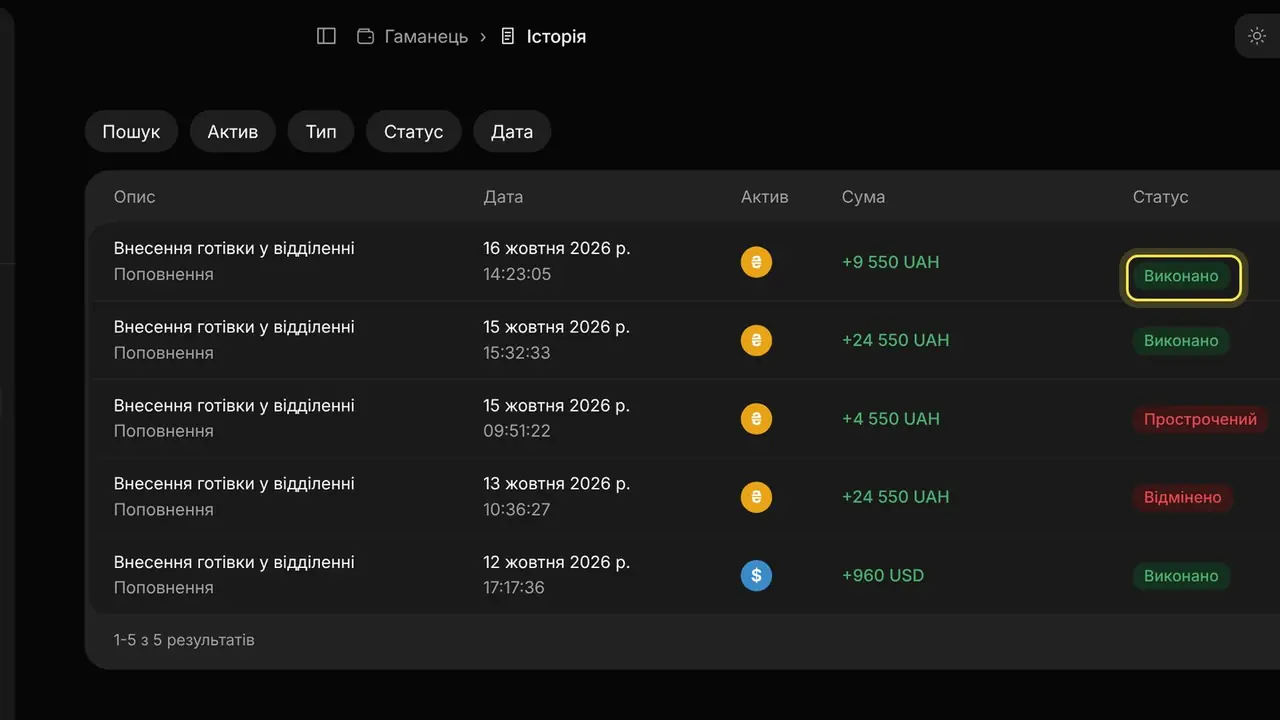Click the Сума column header
The height and width of the screenshot is (720, 1280).
click(863, 197)
